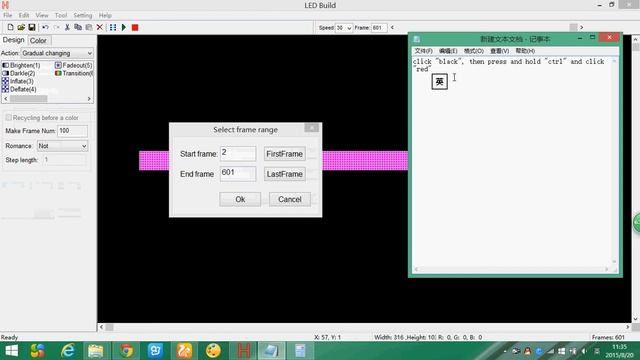Click the frame slider left arrow
The width and height of the screenshot is (640, 360).
pos(392,27)
